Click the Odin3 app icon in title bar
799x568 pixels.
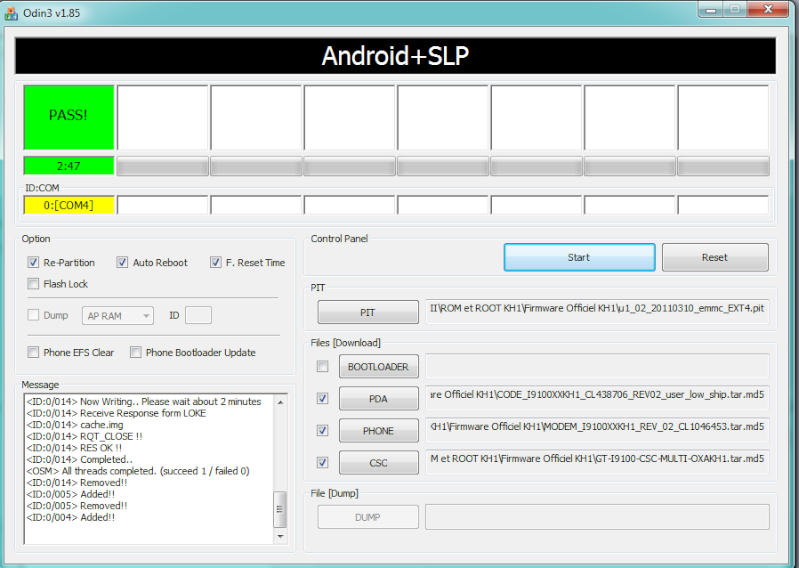click(11, 13)
